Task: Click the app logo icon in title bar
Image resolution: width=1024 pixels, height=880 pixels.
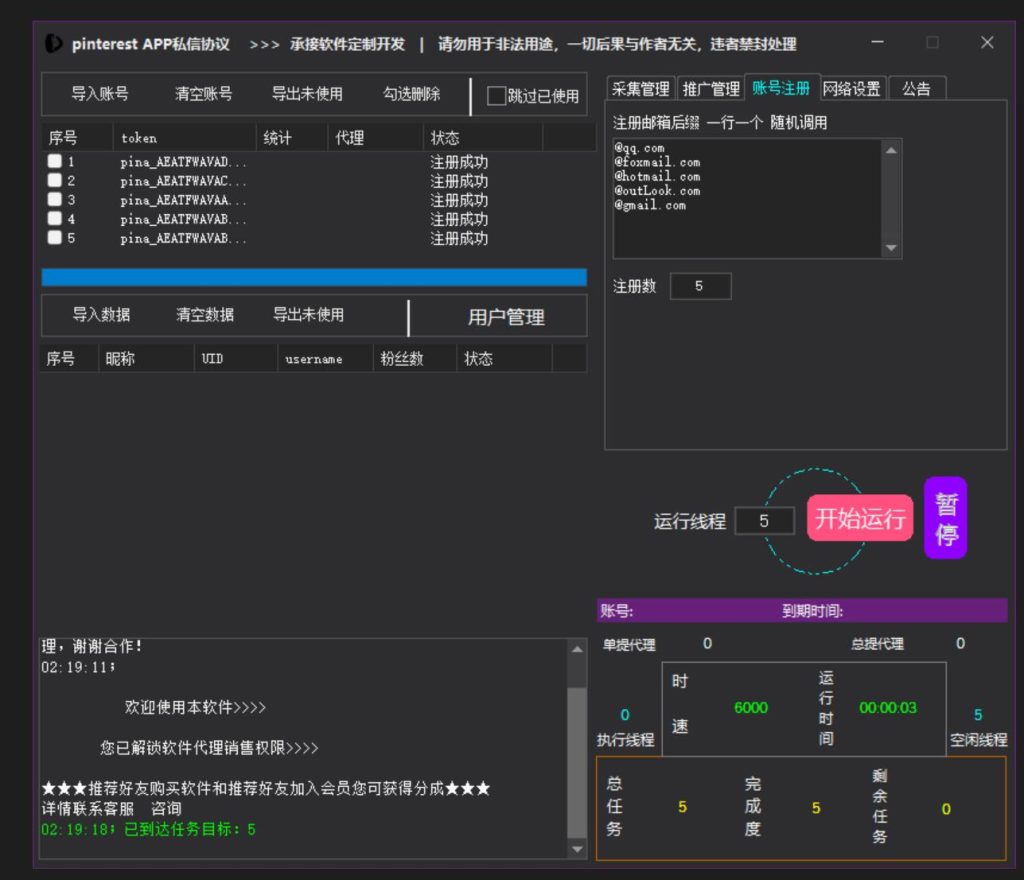Action: coord(53,44)
